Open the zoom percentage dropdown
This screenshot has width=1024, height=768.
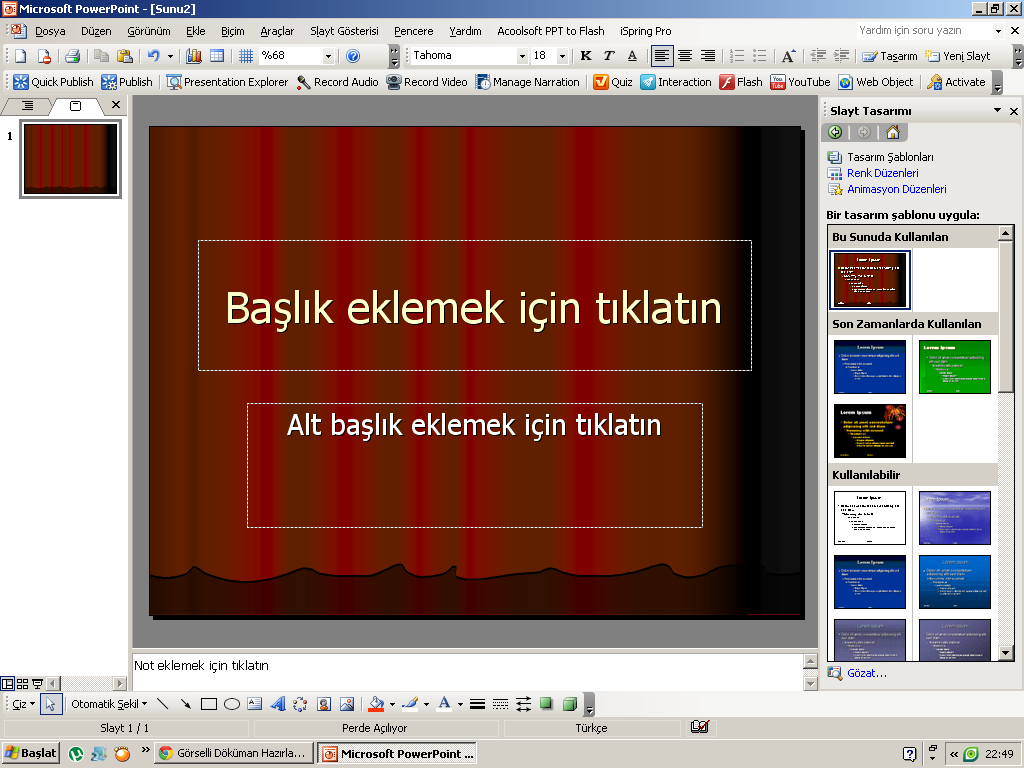pos(328,56)
